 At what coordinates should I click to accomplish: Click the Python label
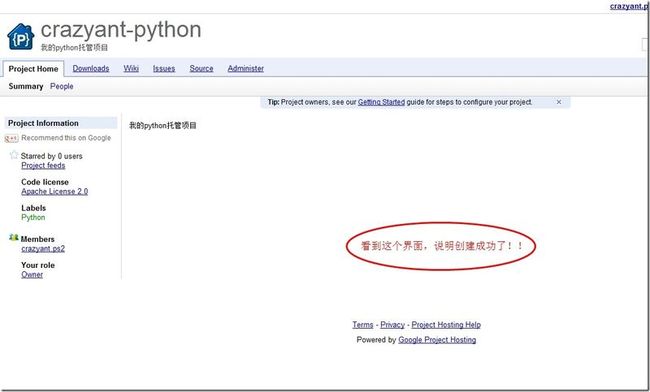[x=33, y=217]
